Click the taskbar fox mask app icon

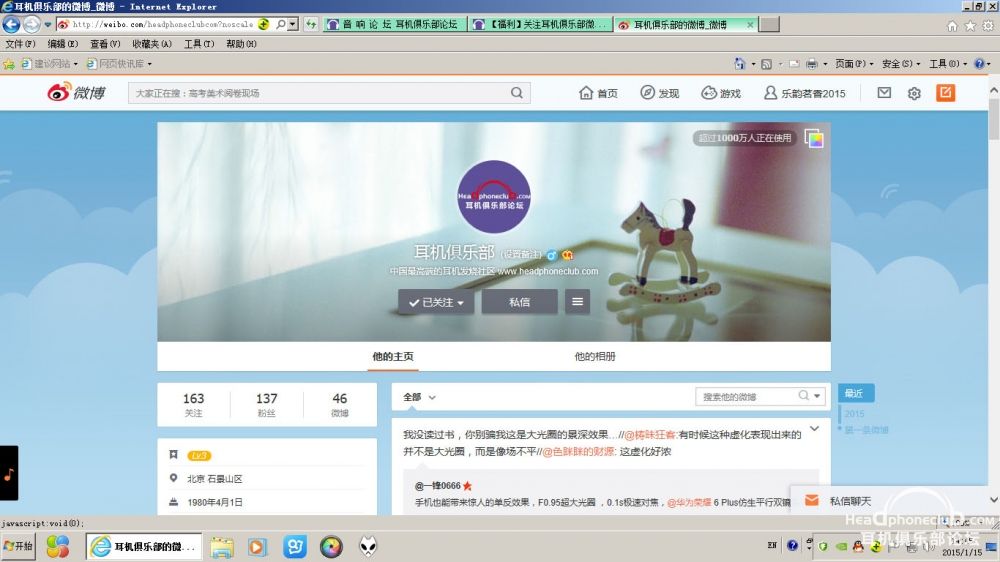tap(368, 547)
